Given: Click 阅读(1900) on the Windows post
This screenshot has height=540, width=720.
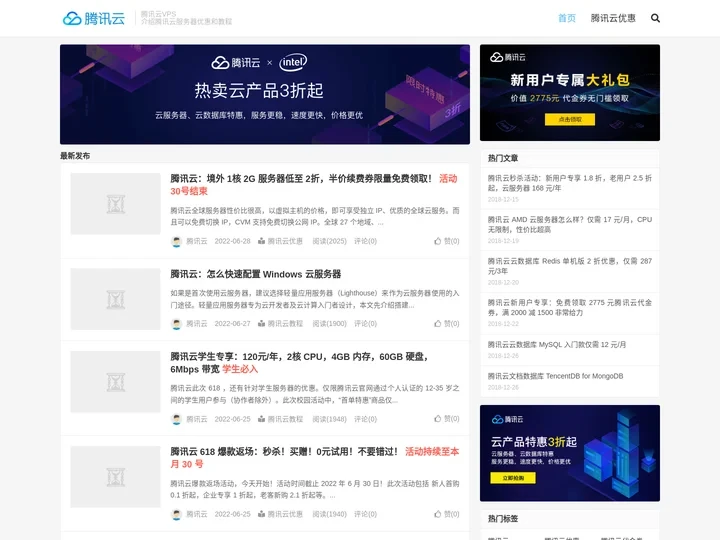Looking at the screenshot, I should point(330,324).
